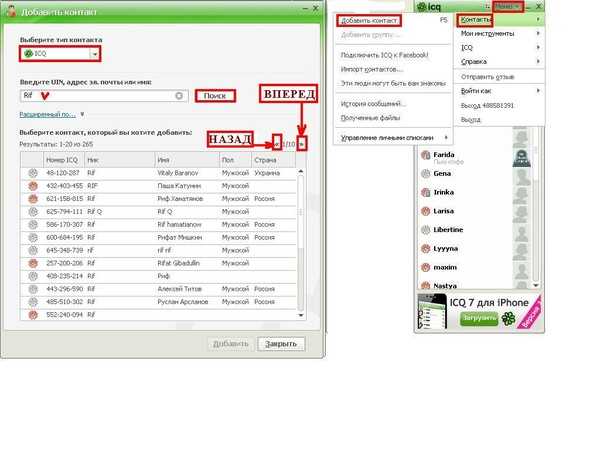The width and height of the screenshot is (600, 450).
Task: Choose Отправить отзыв menu item
Action: (x=501, y=77)
